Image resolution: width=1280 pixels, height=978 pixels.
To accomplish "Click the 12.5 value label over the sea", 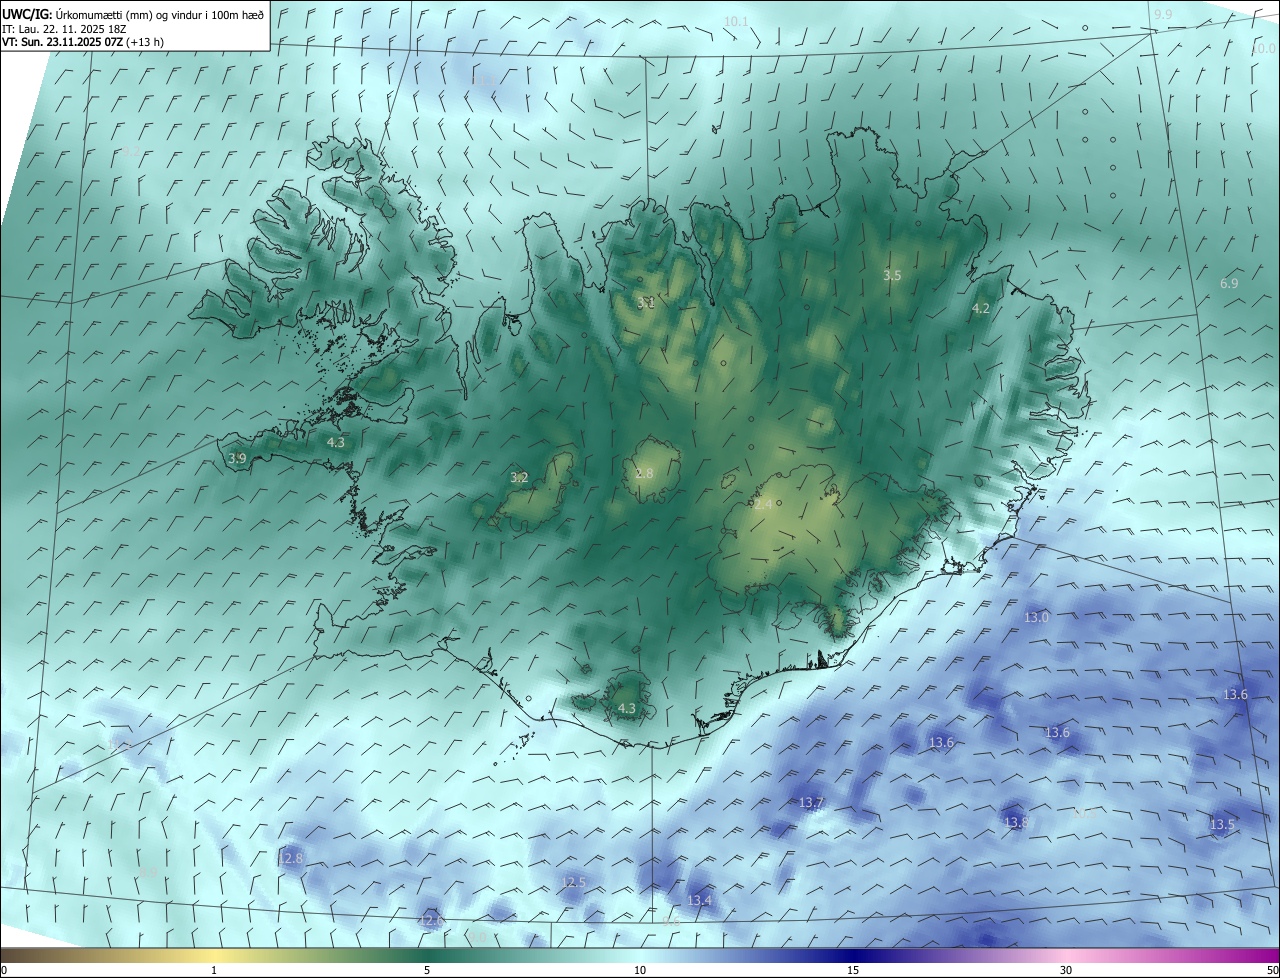I will point(574,882).
